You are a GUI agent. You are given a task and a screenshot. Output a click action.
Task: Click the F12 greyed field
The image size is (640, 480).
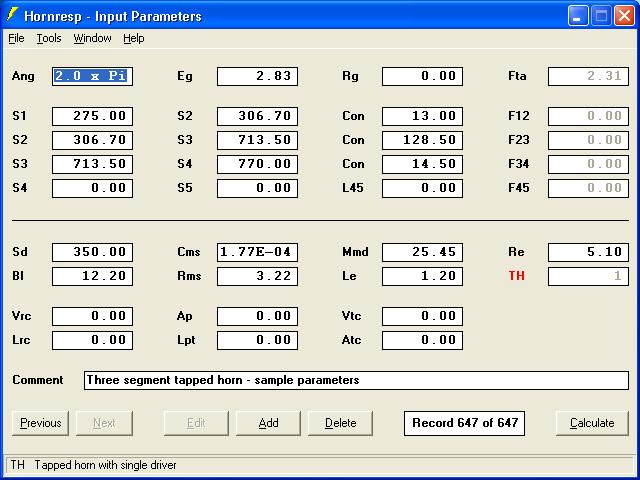tap(588, 116)
